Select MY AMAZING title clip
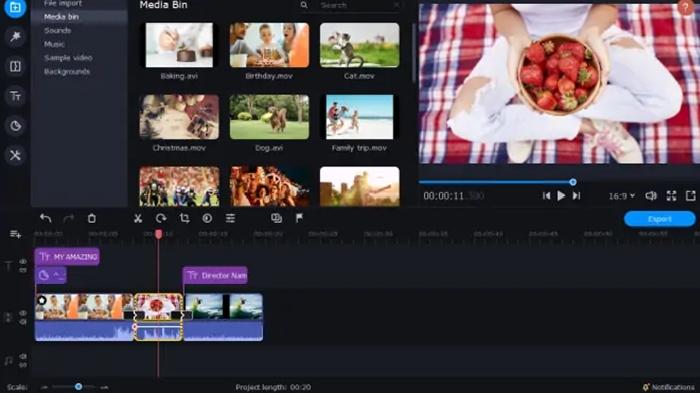Image resolution: width=700 pixels, height=393 pixels. click(67, 257)
